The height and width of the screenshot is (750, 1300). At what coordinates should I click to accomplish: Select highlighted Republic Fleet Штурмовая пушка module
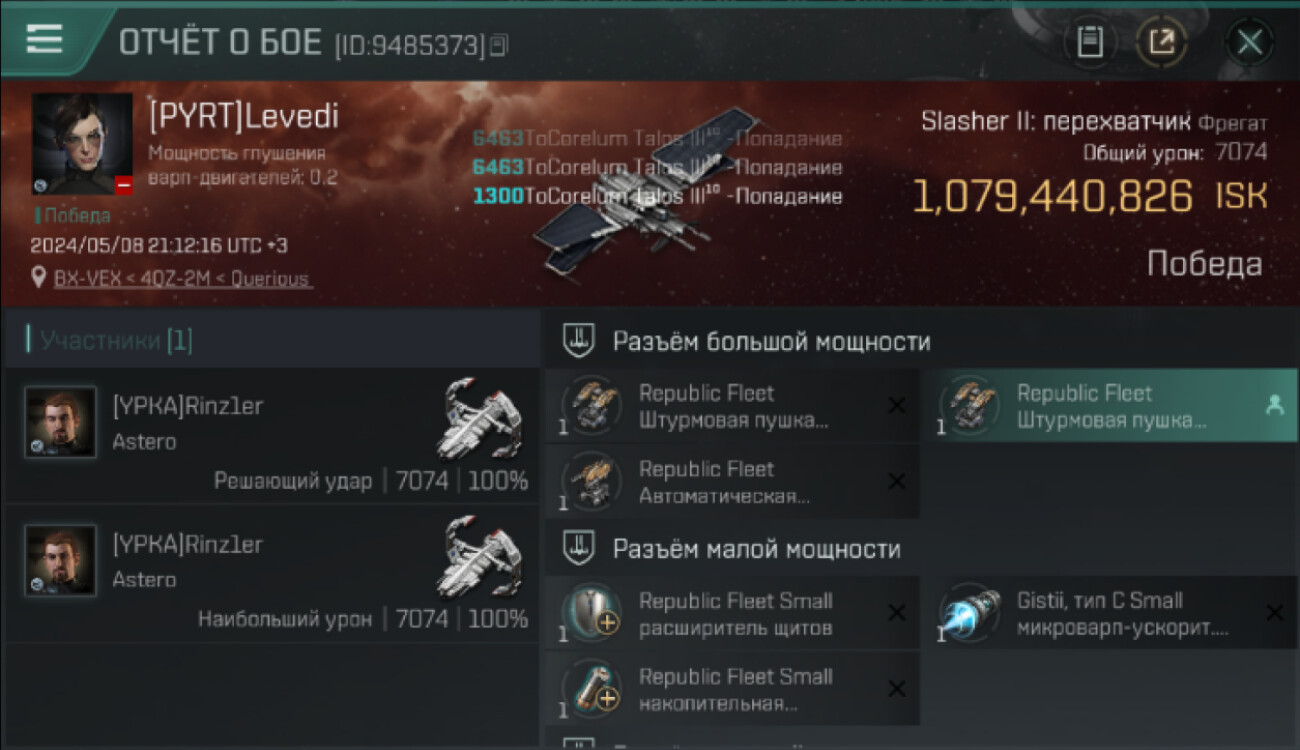click(x=1109, y=406)
